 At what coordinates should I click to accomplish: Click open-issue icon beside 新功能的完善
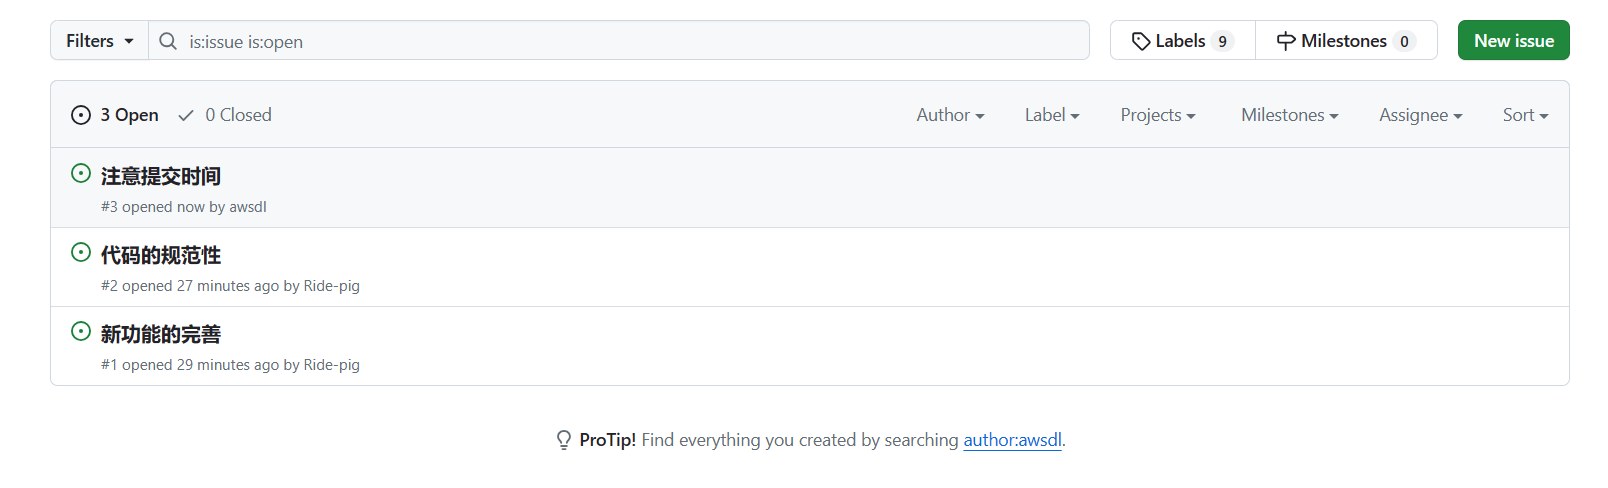[81, 332]
